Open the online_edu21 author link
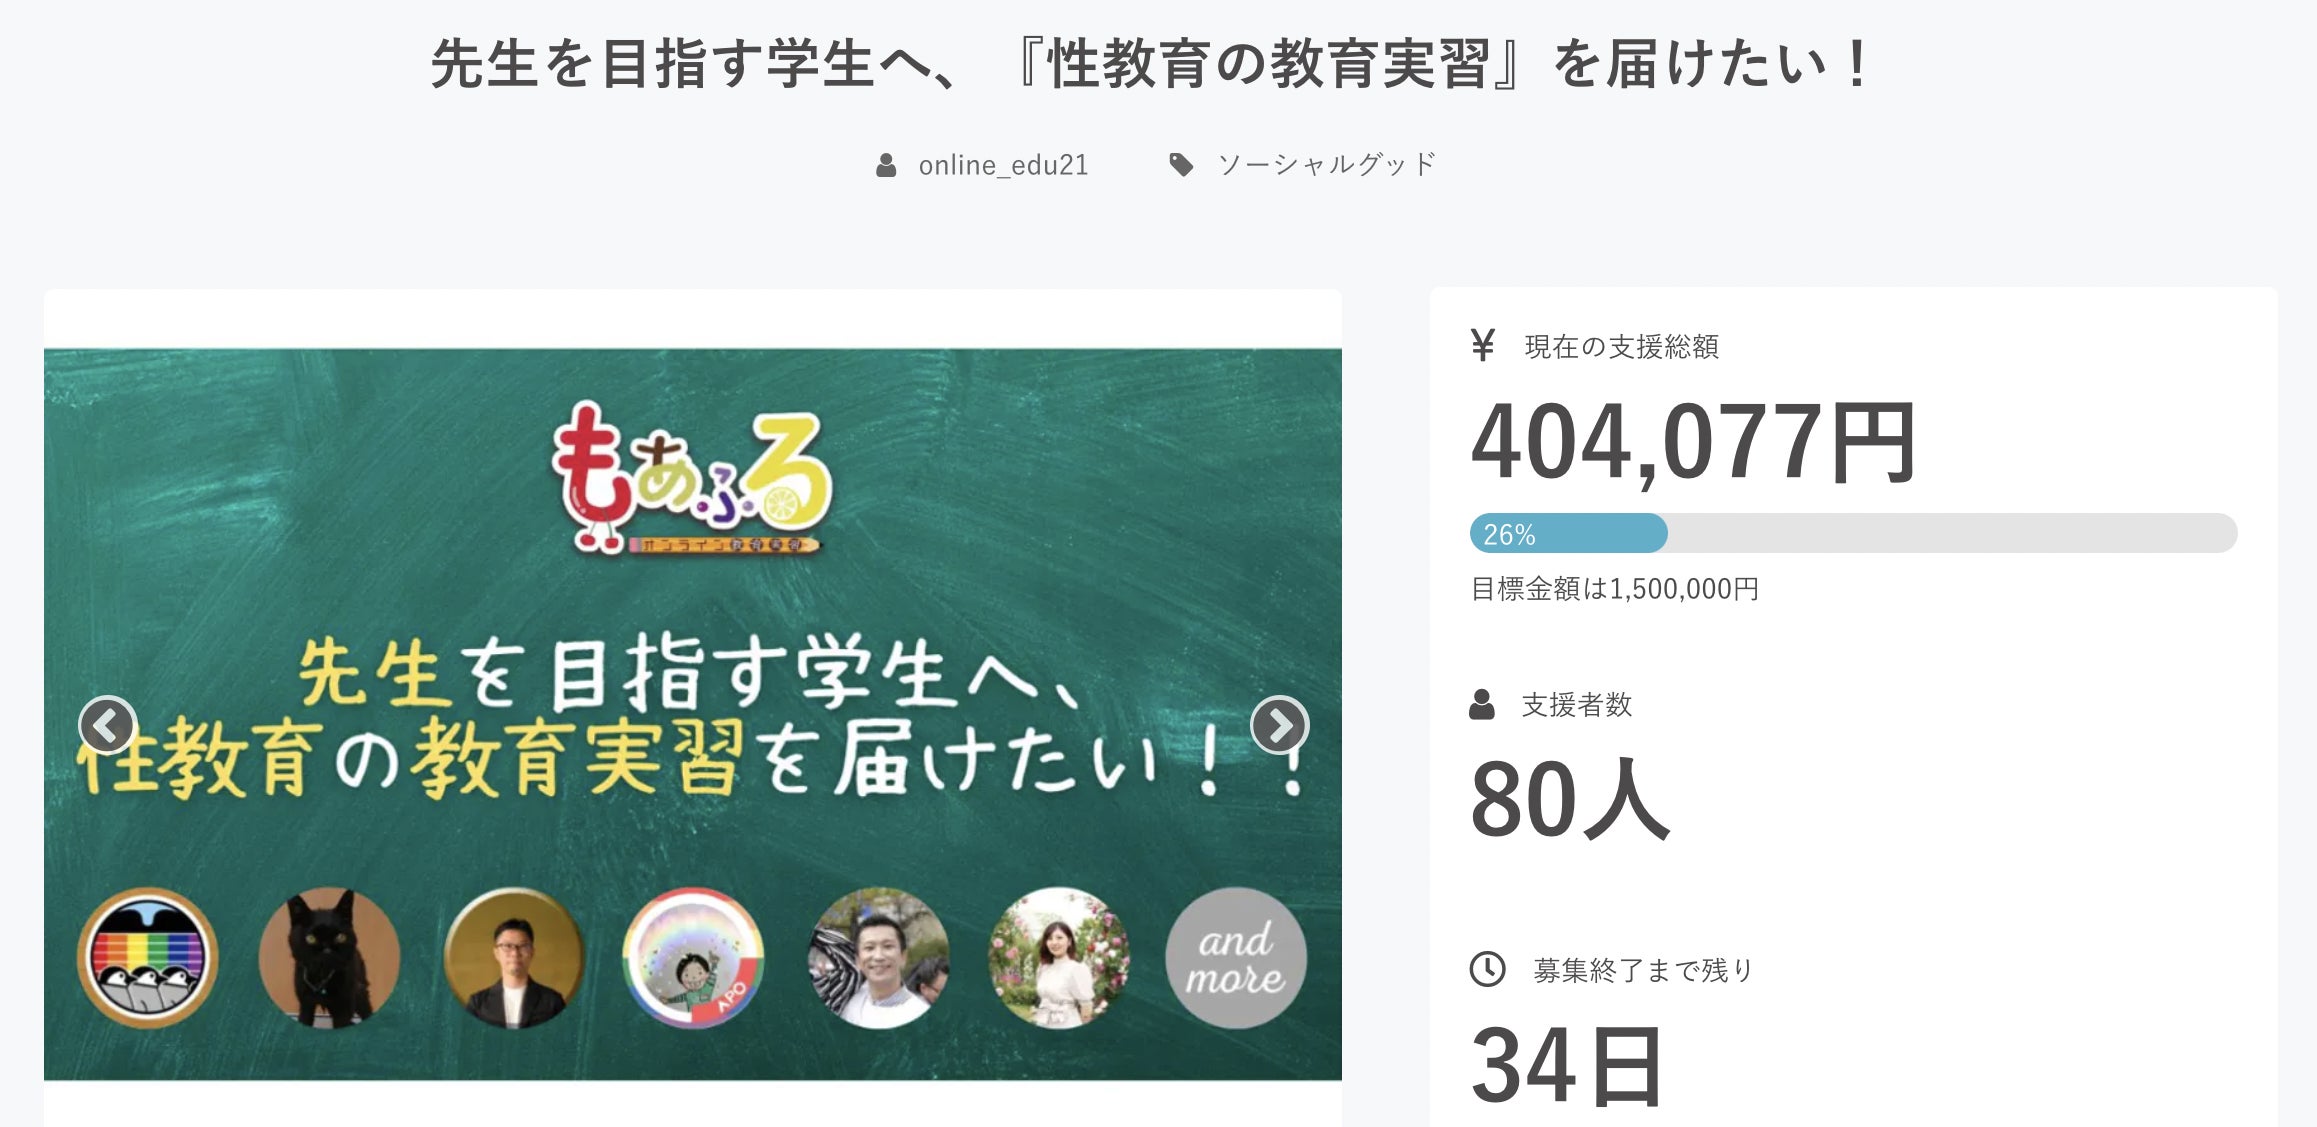 1003,165
